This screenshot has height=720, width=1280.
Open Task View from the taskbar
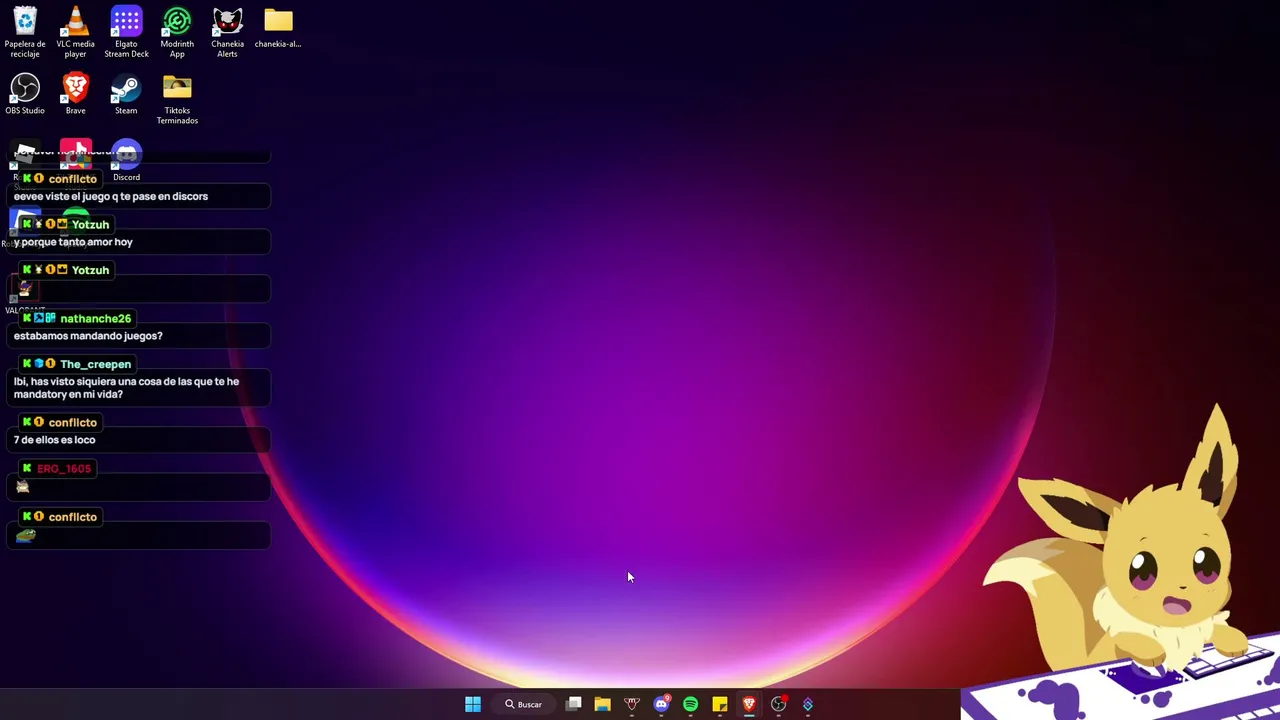tap(574, 705)
